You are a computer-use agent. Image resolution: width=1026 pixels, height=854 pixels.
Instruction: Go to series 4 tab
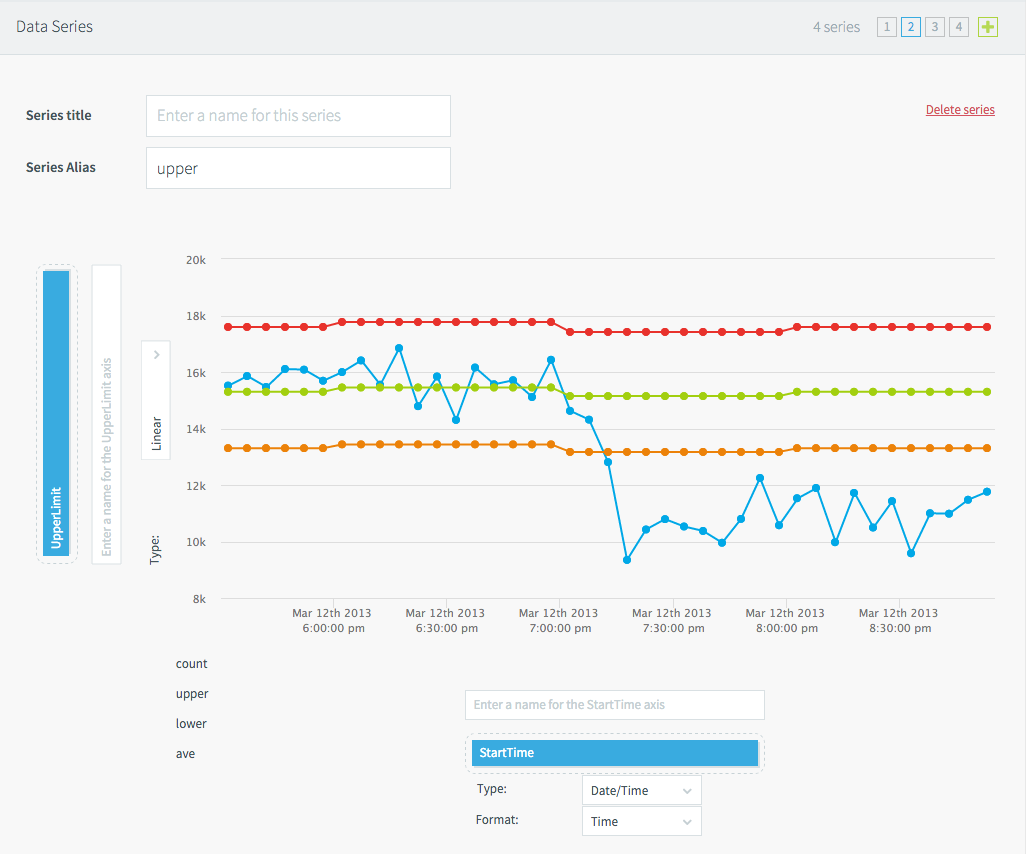[958, 27]
